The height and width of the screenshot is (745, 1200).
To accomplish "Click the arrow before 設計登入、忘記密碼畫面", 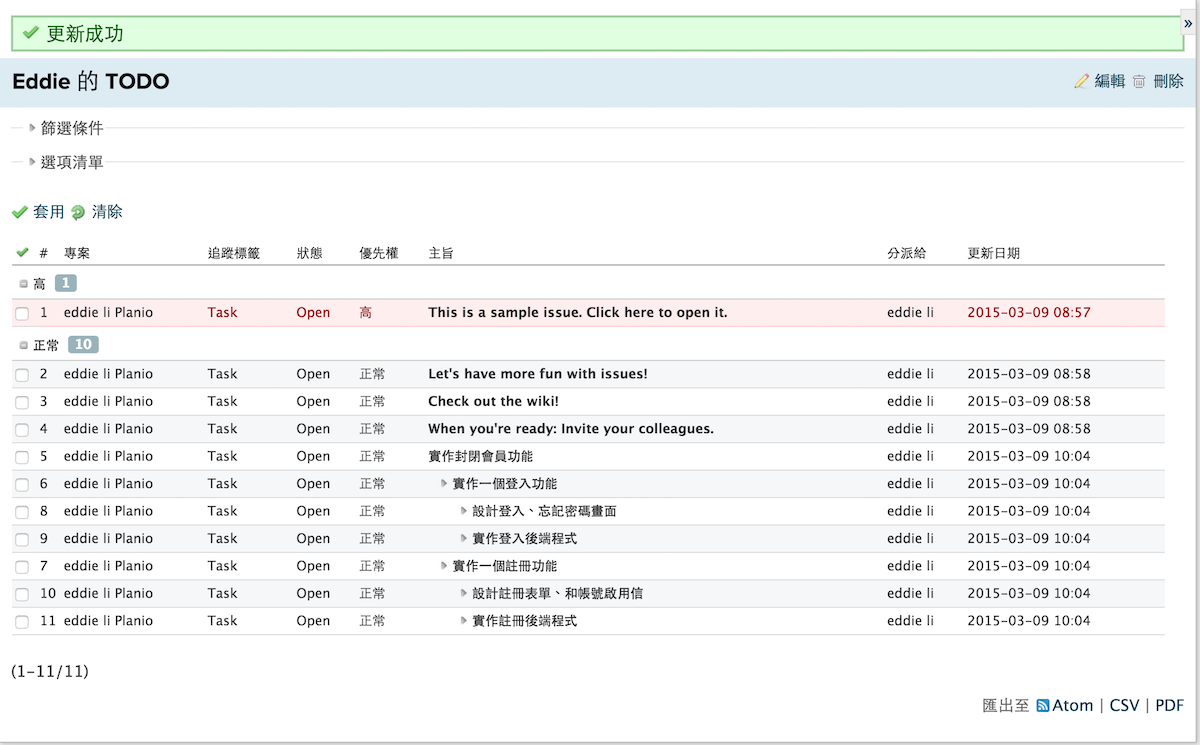I will pyautogui.click(x=464, y=511).
